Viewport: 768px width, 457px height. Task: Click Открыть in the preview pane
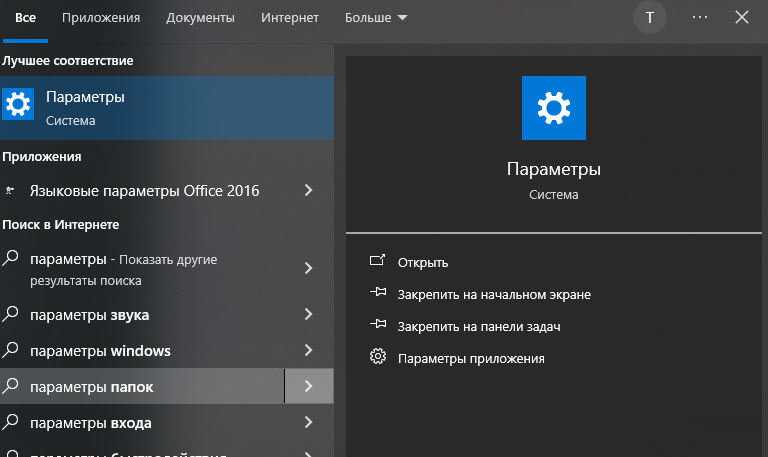tap(423, 263)
